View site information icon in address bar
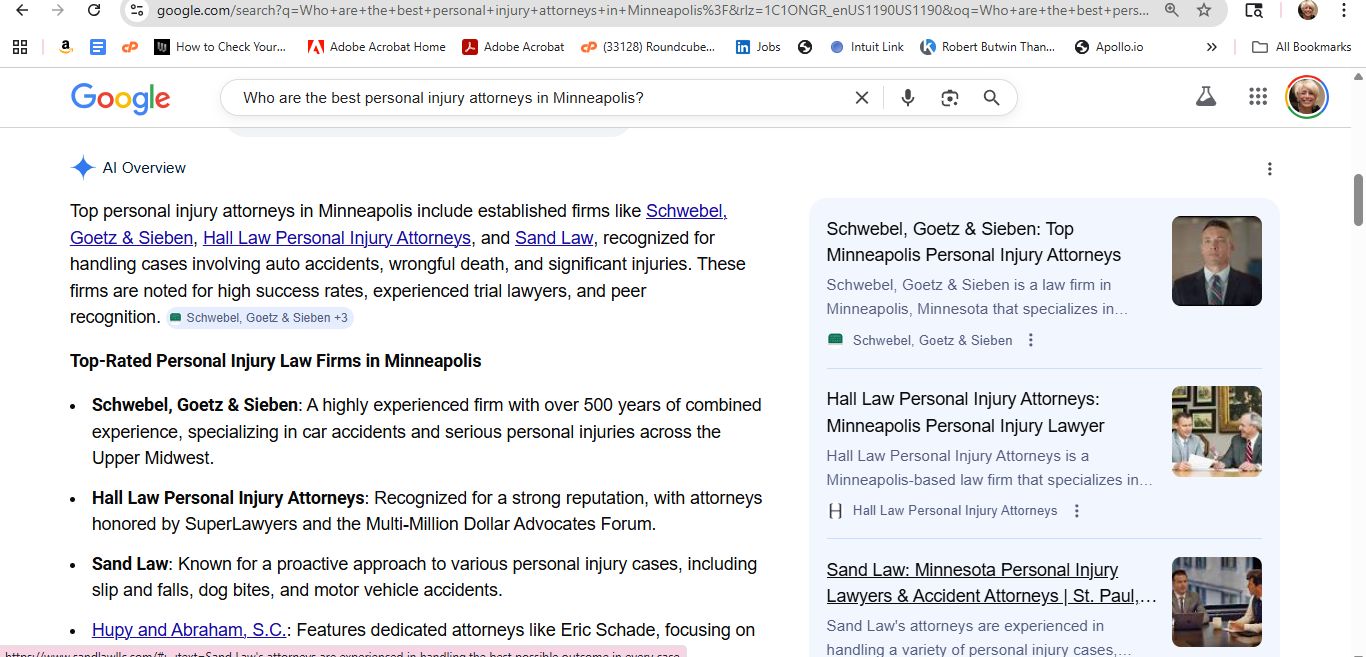Screen dimensions: 1366x657 click(x=137, y=10)
